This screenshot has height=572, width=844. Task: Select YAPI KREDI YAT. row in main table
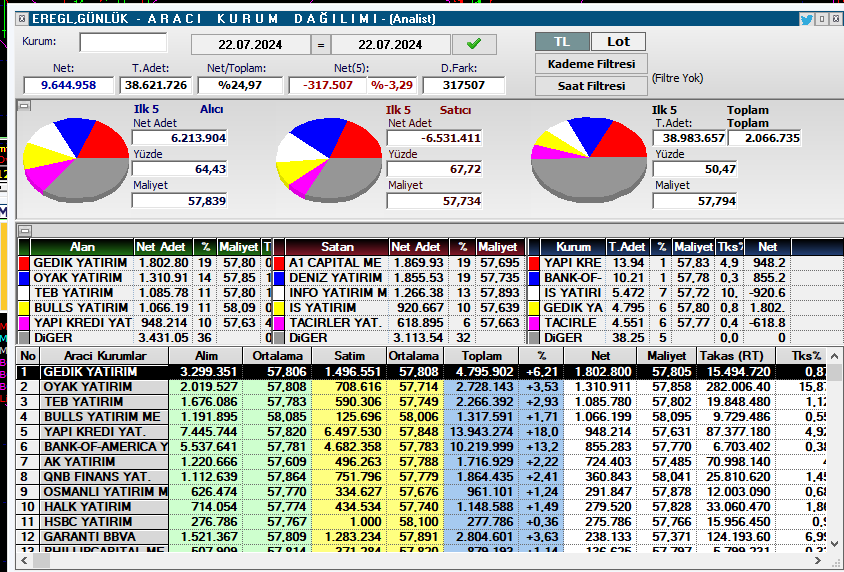pyautogui.click(x=421, y=432)
